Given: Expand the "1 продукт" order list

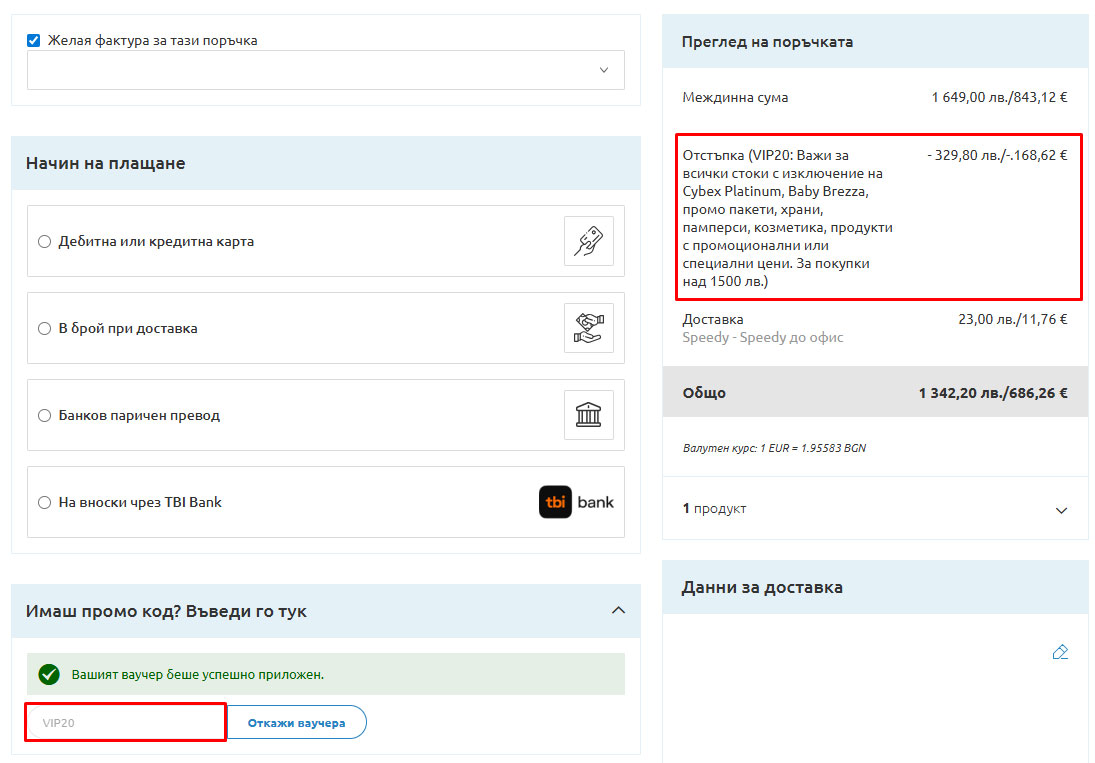Looking at the screenshot, I should coord(1061,510).
